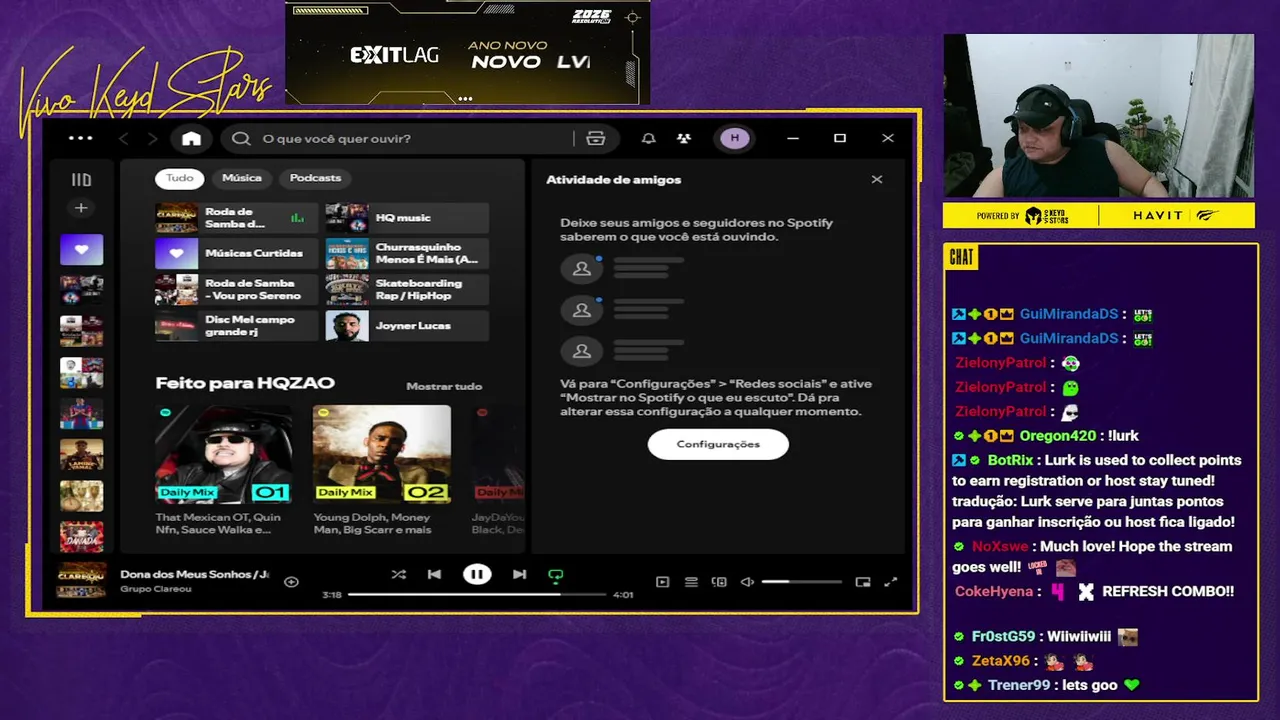Open the miniplayer
Screen dimensions: 1280x720
pyautogui.click(x=863, y=582)
